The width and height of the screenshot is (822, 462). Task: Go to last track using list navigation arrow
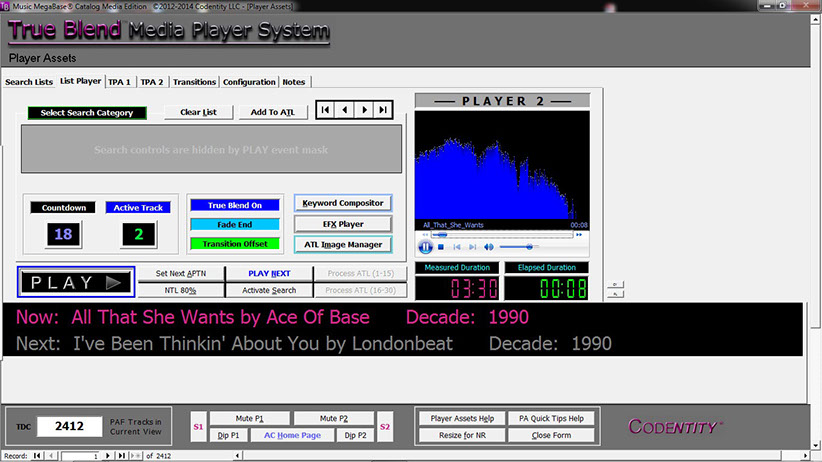coord(382,111)
